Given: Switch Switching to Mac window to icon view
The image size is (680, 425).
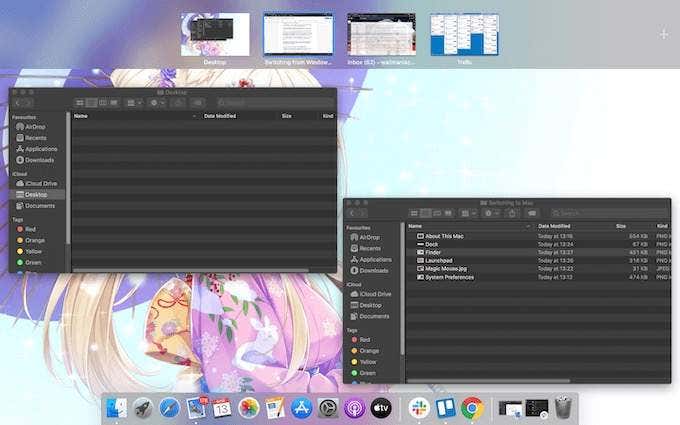Looking at the screenshot, I should pos(414,213).
